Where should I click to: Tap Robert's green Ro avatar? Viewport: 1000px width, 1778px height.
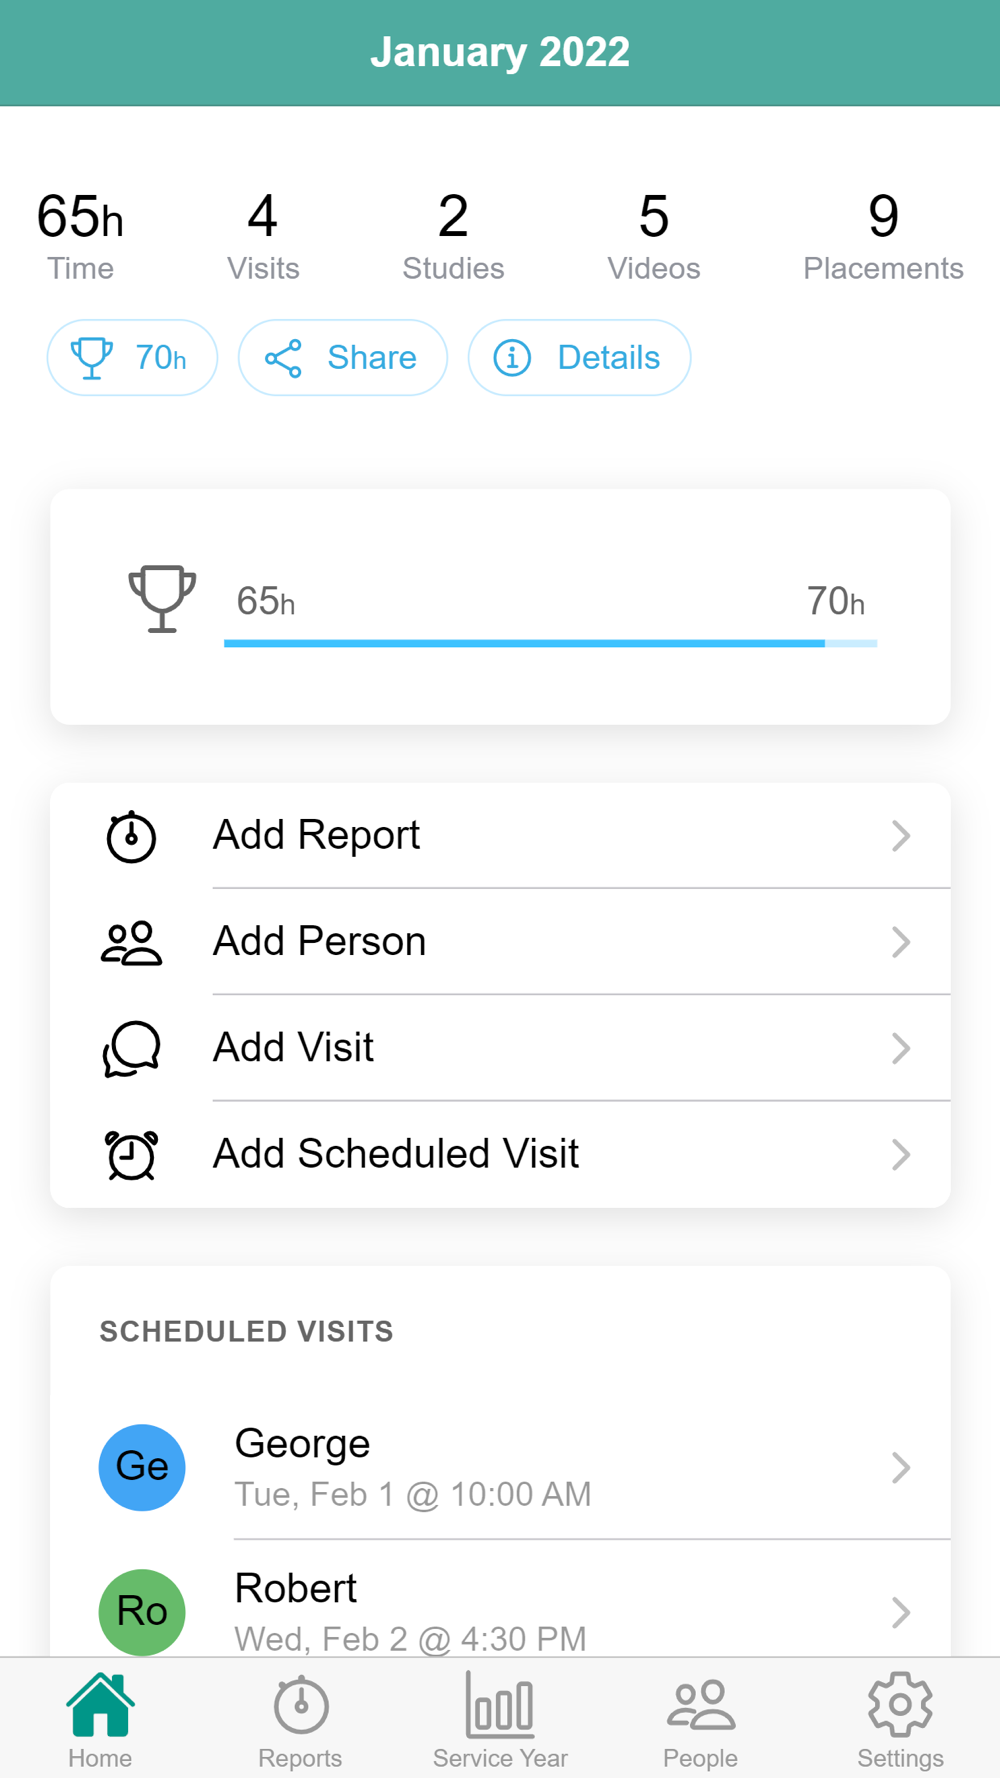point(142,1611)
